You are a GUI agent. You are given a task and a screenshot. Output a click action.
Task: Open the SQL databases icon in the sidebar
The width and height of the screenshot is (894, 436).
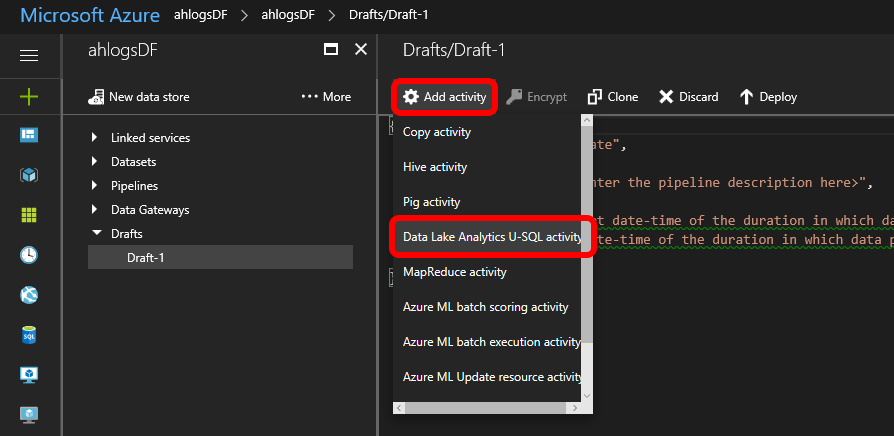point(29,335)
